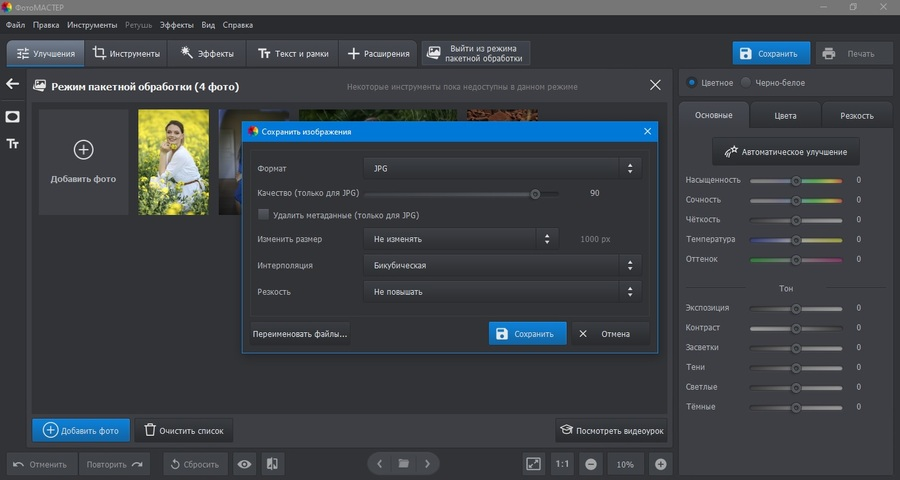Select the vignette rectangle tool in sidebar
The height and width of the screenshot is (480, 900).
[13, 117]
